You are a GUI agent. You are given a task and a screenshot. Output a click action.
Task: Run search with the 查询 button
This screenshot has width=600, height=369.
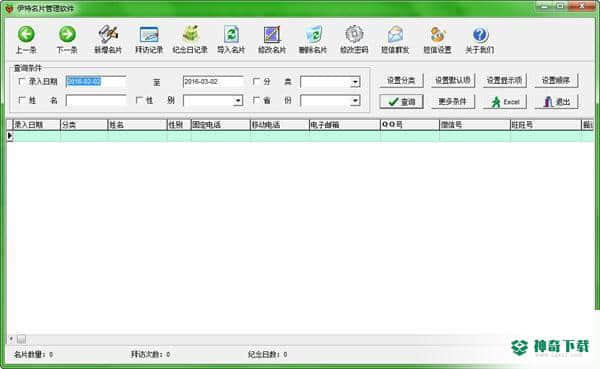[401, 102]
